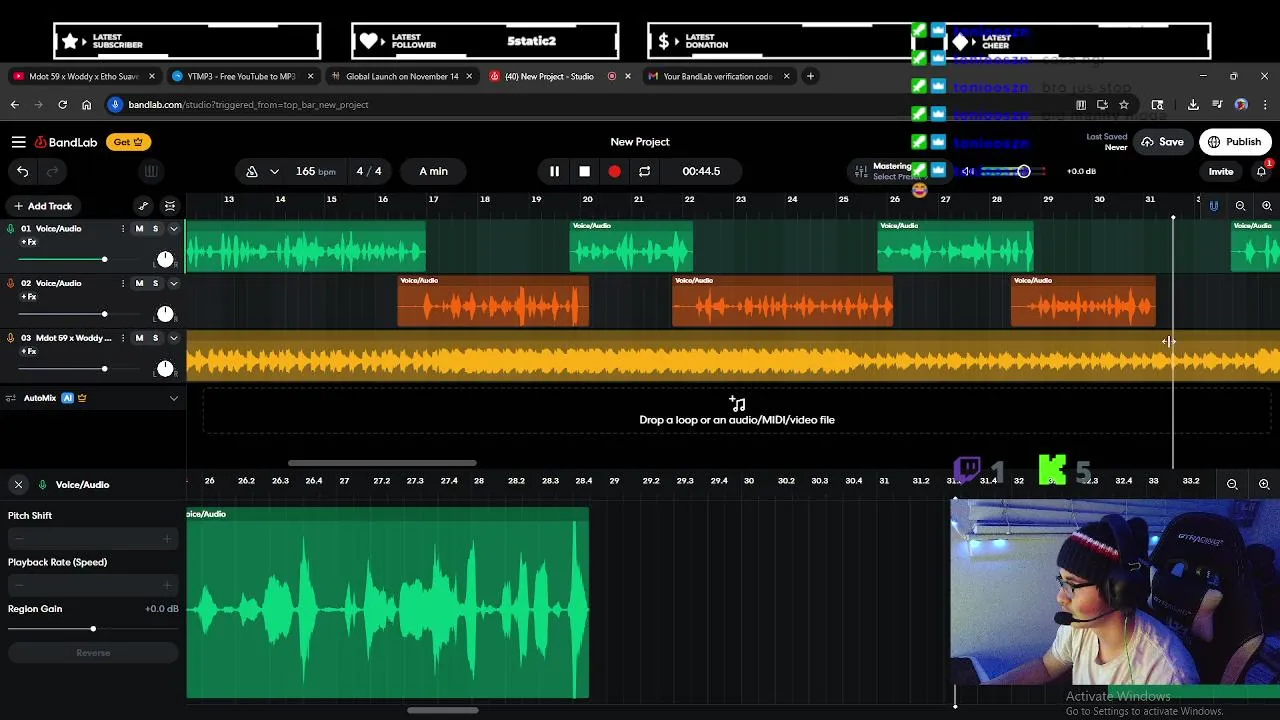The width and height of the screenshot is (1280, 720).
Task: Open track 02 three-dot menu
Action: coord(123,284)
